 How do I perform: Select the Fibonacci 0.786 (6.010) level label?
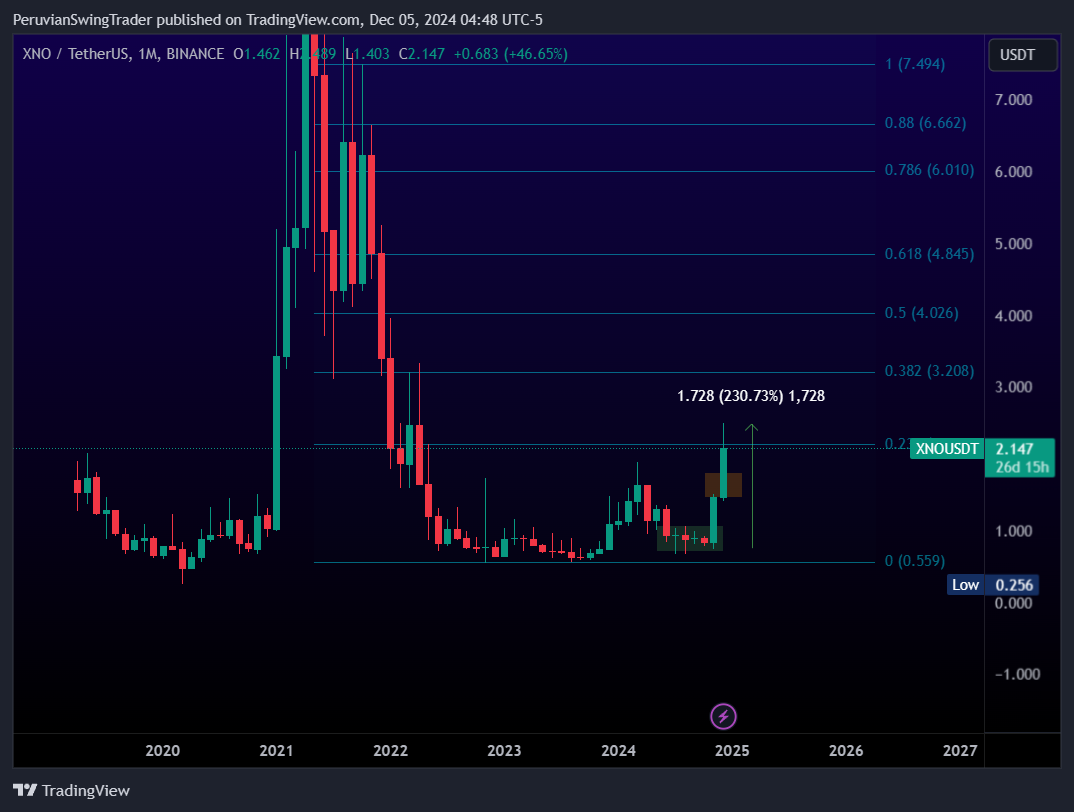[x=929, y=170]
